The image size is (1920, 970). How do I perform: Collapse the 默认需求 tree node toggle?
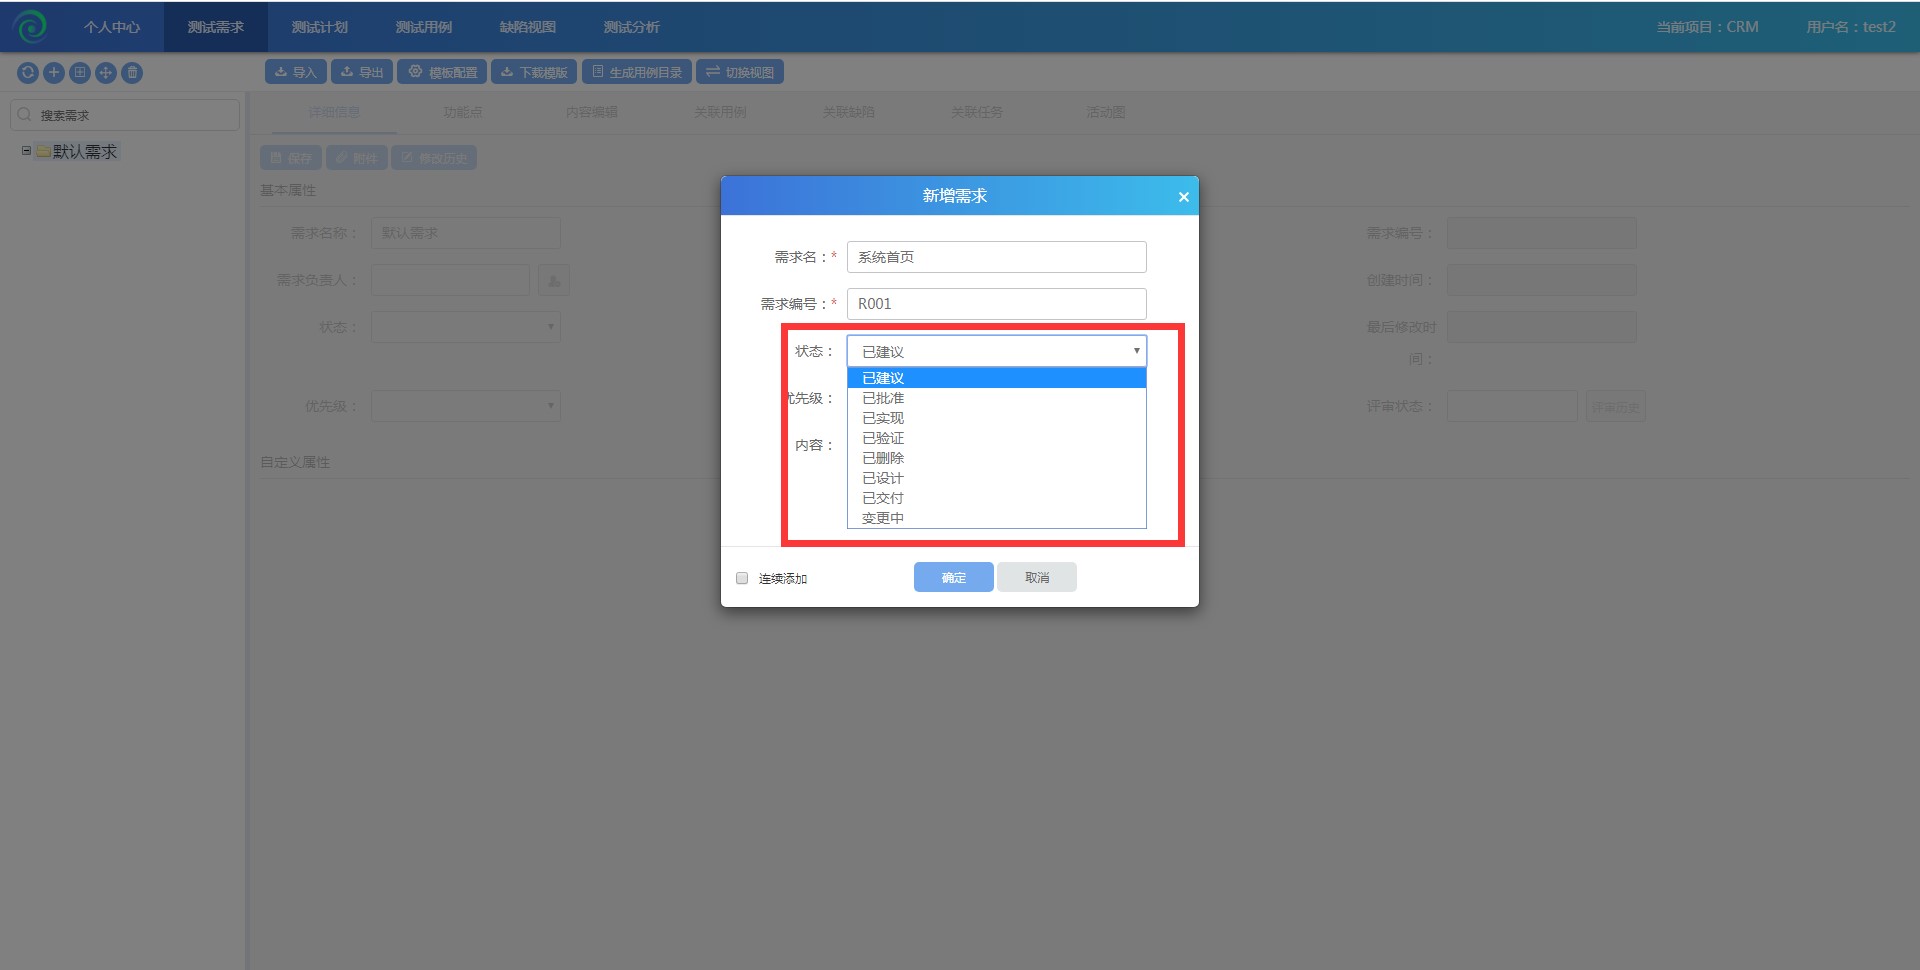26,151
